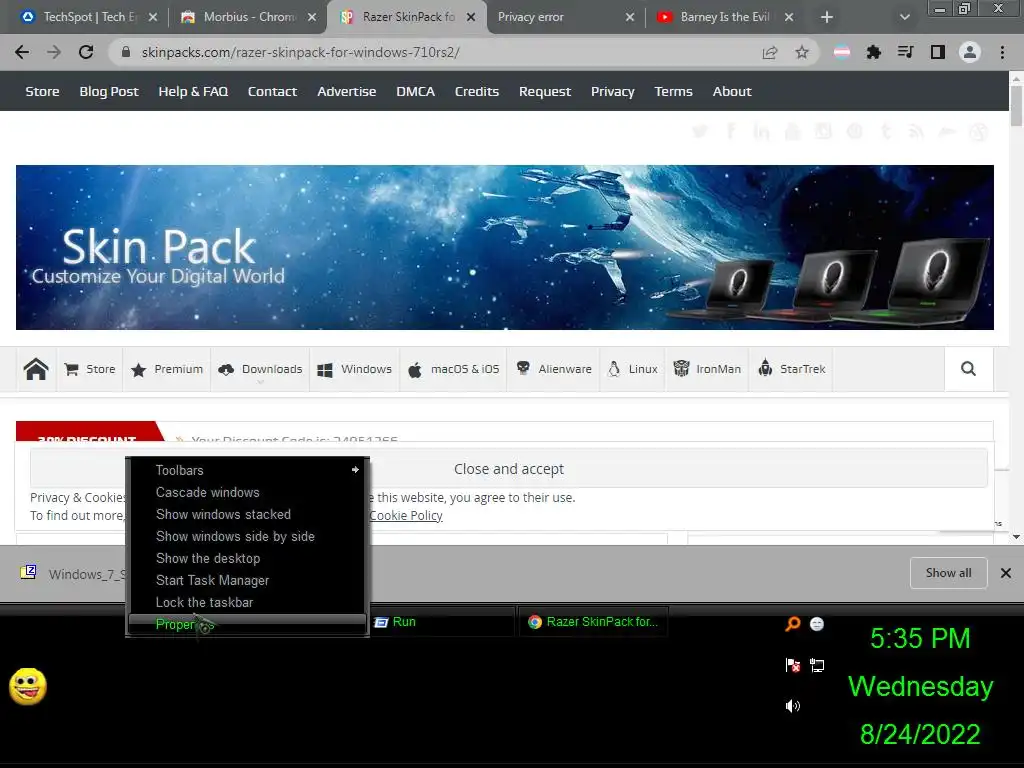The height and width of the screenshot is (768, 1024).
Task: Open the volume speaker tray icon
Action: click(793, 706)
